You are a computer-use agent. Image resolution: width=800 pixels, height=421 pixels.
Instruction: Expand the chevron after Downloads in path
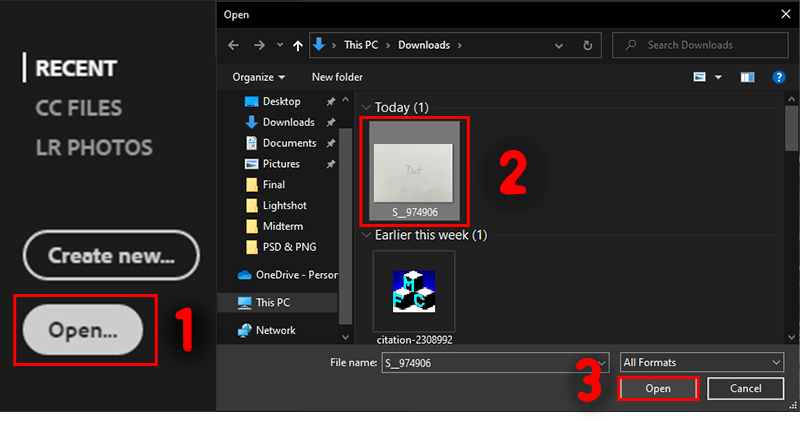[460, 45]
